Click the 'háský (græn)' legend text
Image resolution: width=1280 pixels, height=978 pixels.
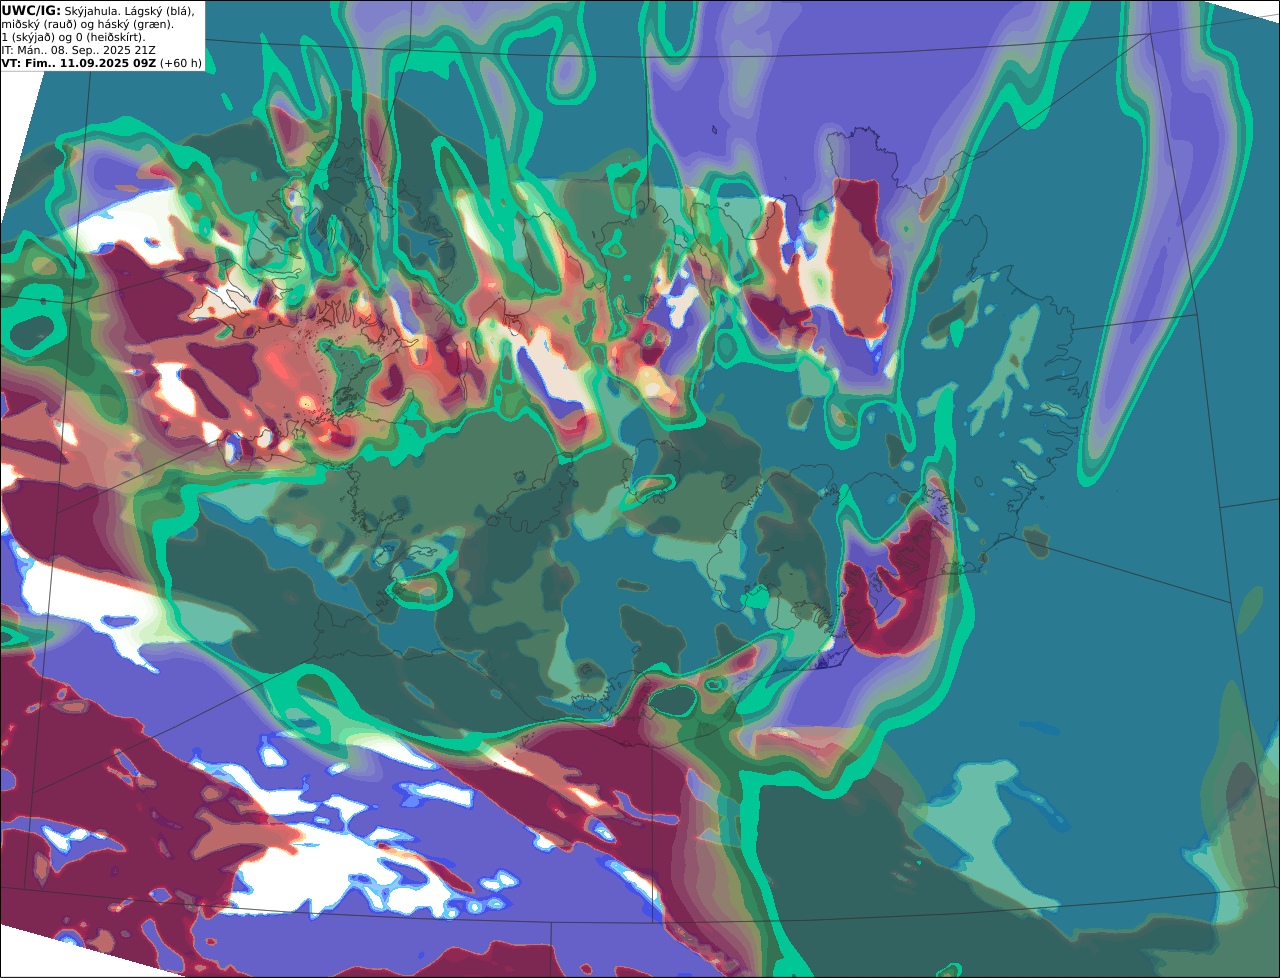tap(133, 25)
